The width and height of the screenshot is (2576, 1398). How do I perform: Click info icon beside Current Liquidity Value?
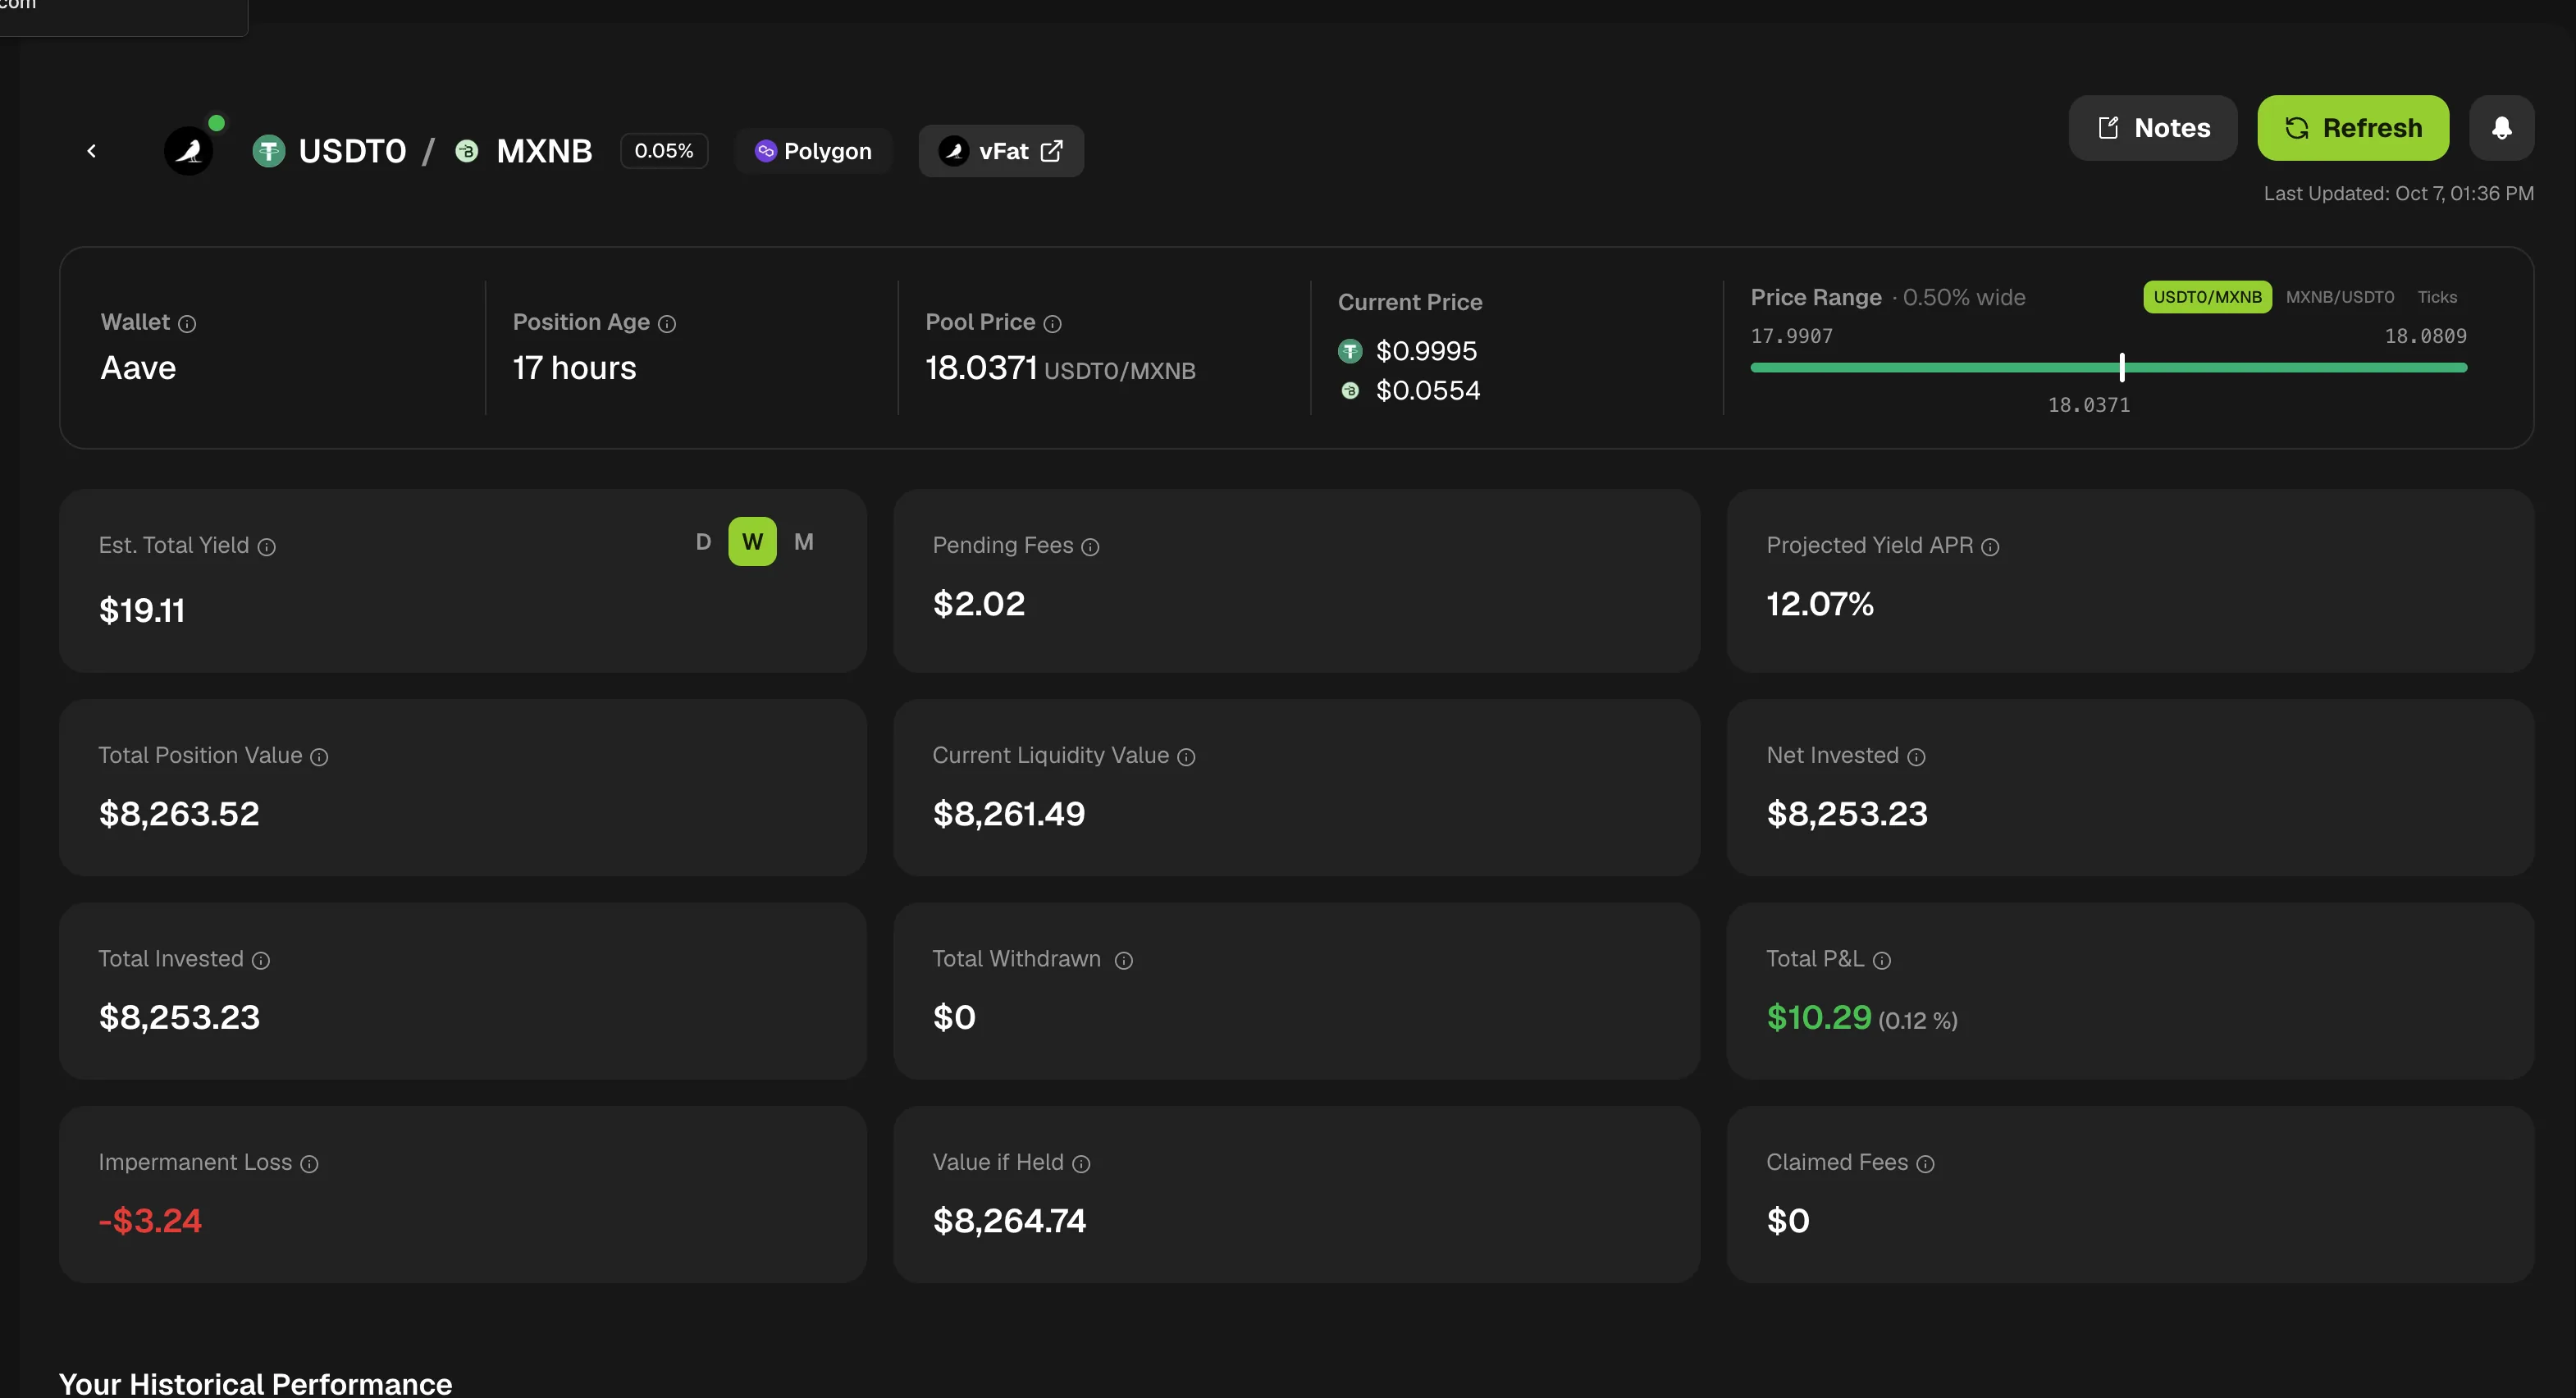pos(1186,757)
